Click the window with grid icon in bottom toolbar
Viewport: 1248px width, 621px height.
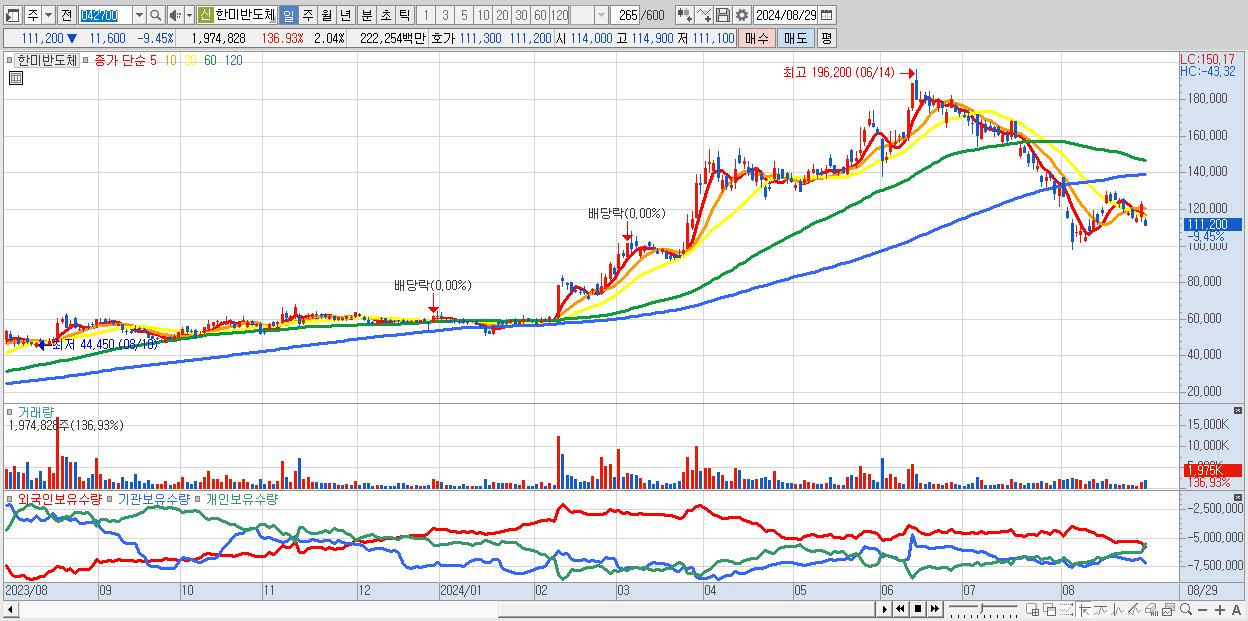[x=1032, y=608]
